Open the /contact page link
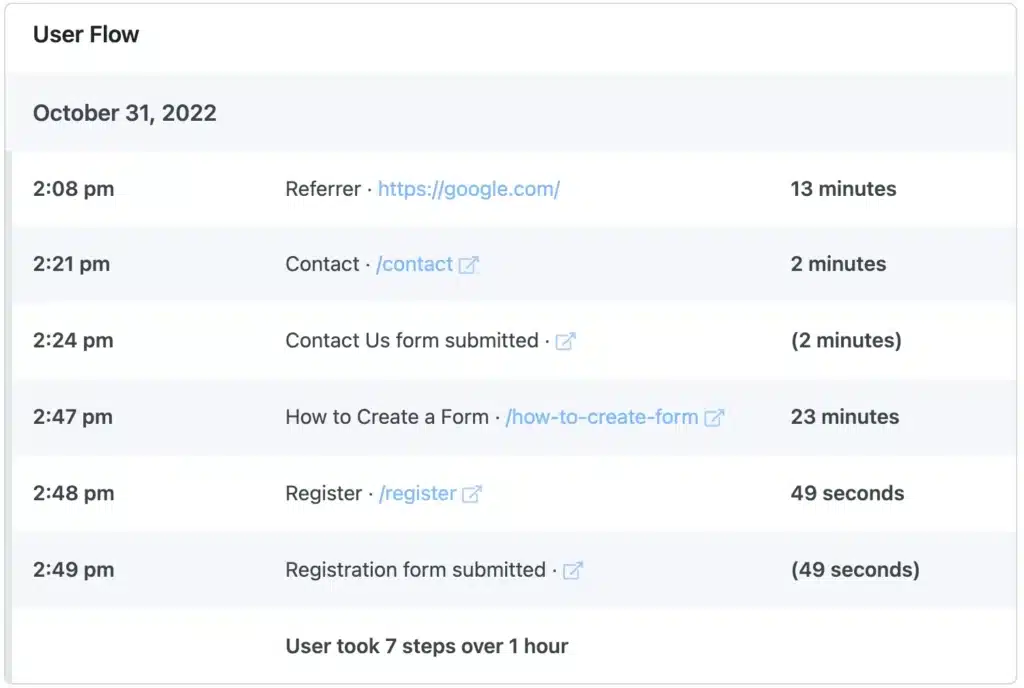This screenshot has height=688, width=1024. coord(415,264)
